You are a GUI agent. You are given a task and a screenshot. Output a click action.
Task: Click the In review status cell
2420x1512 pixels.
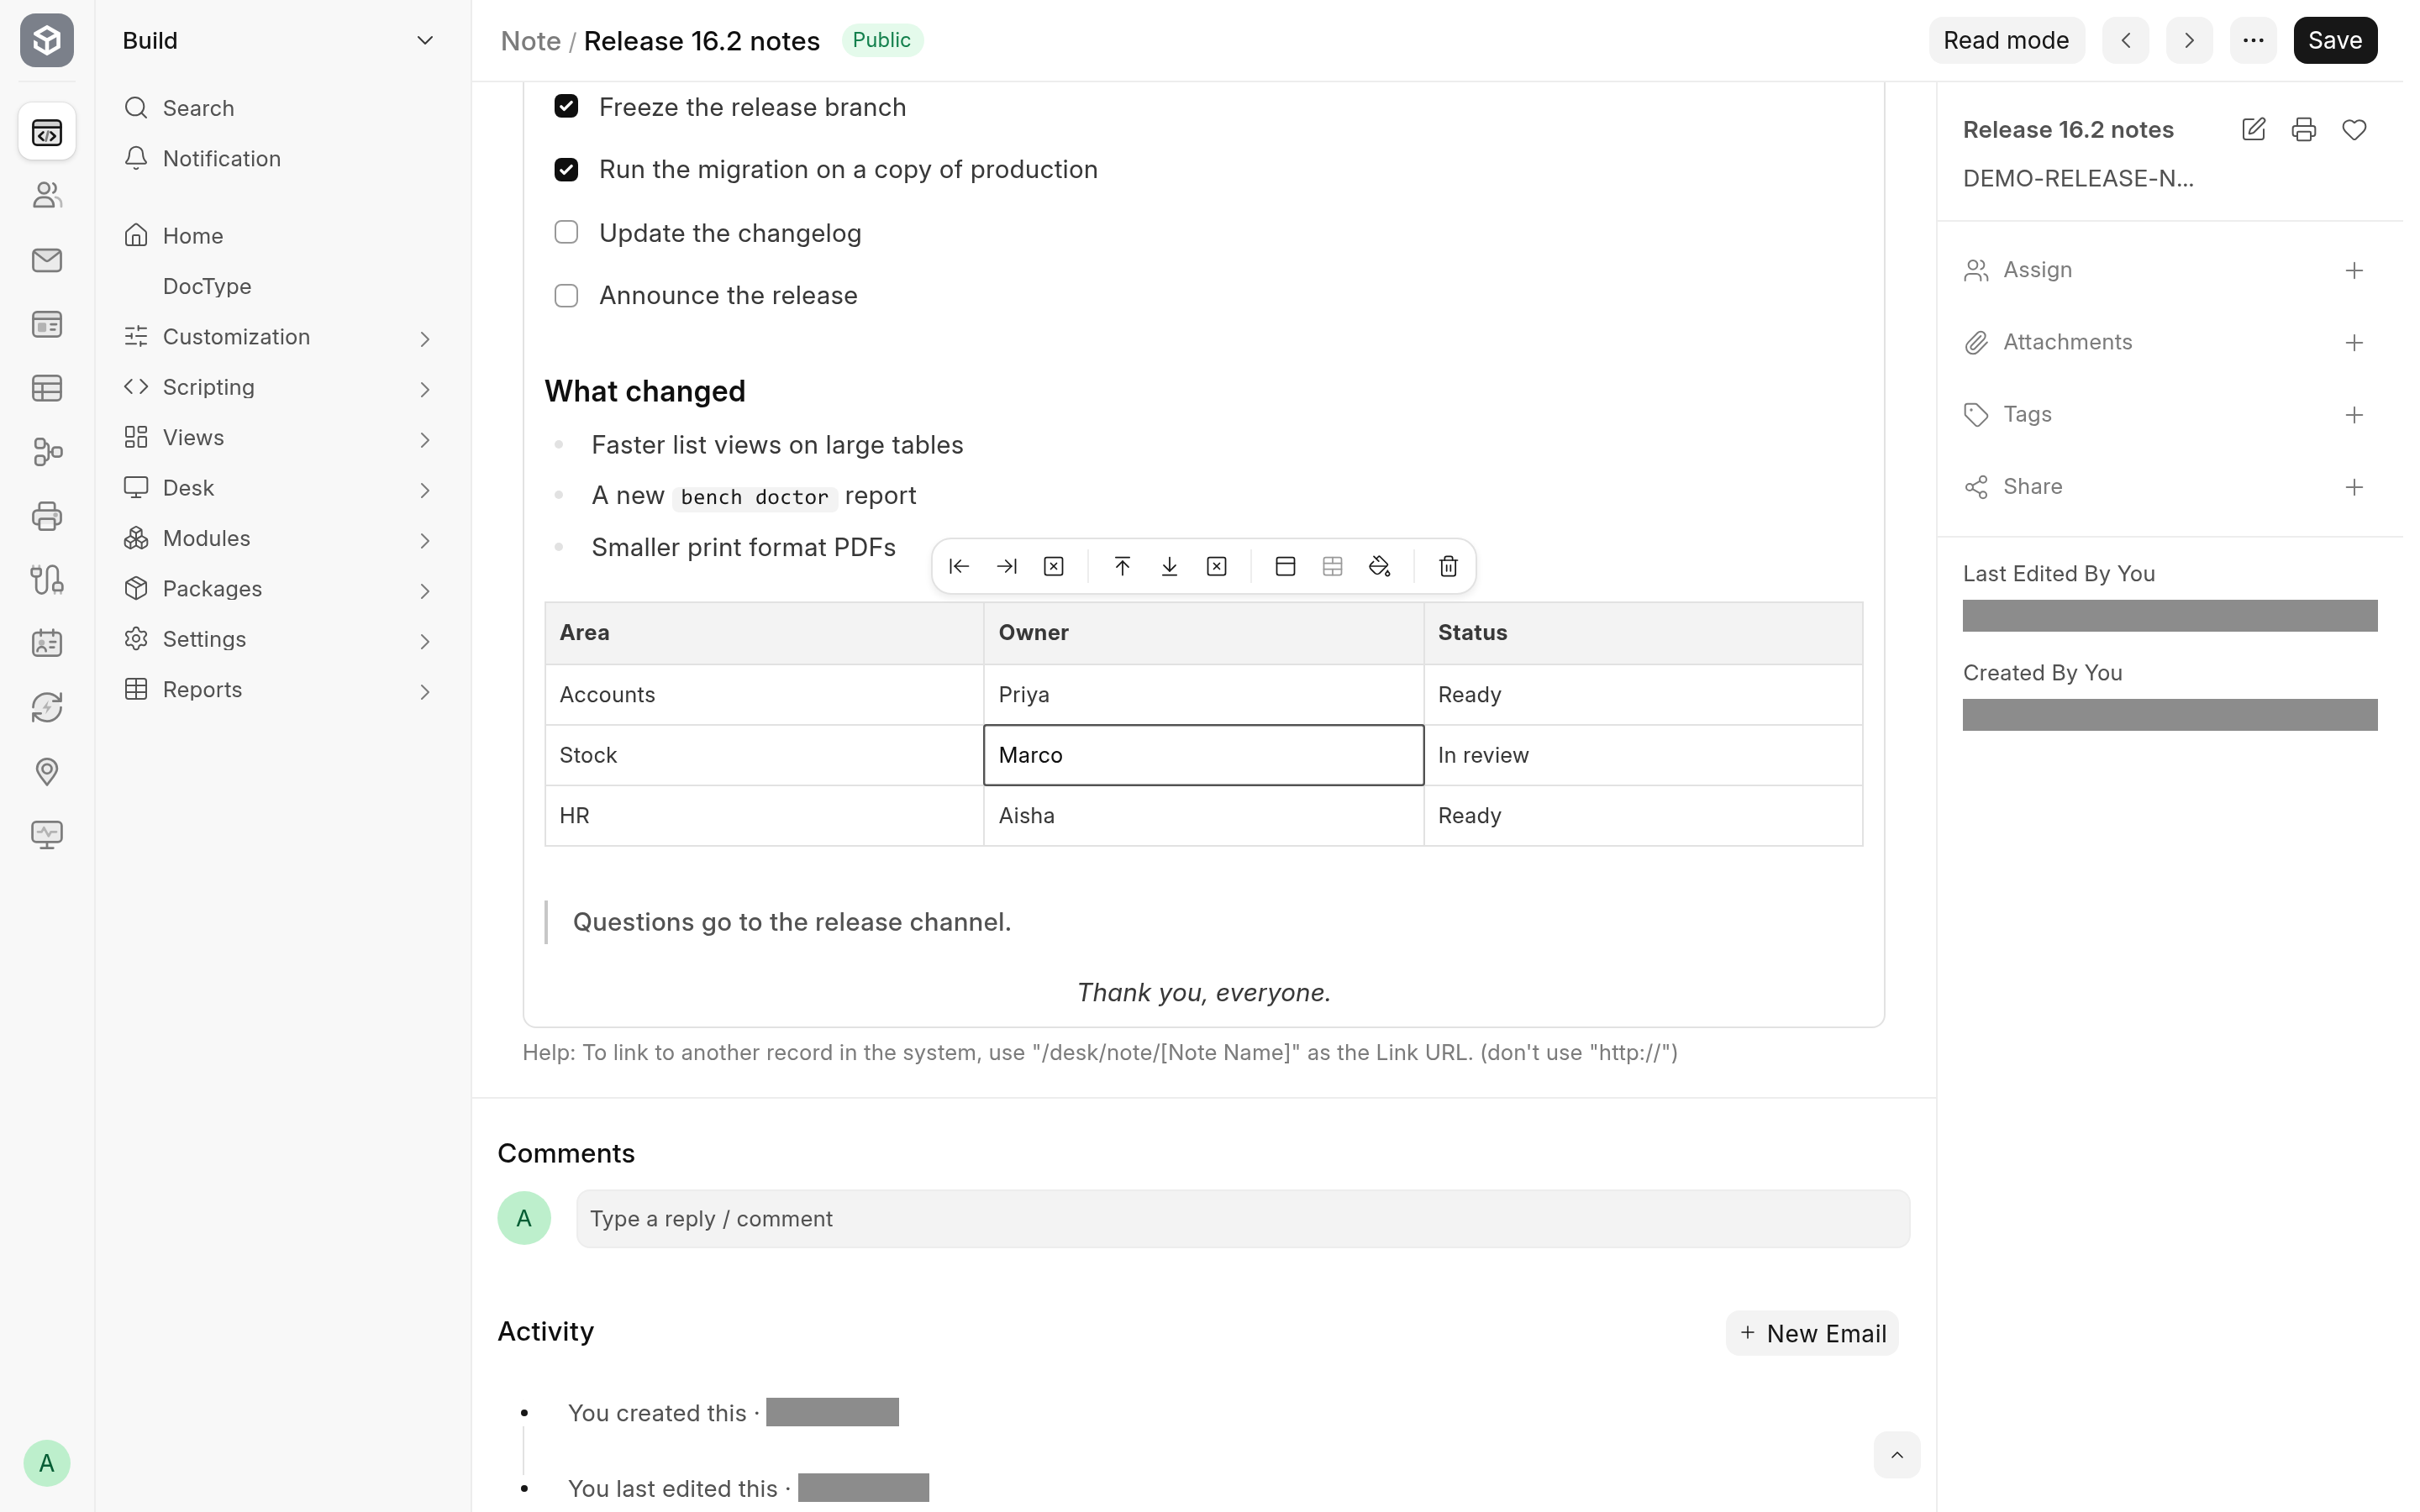1643,755
